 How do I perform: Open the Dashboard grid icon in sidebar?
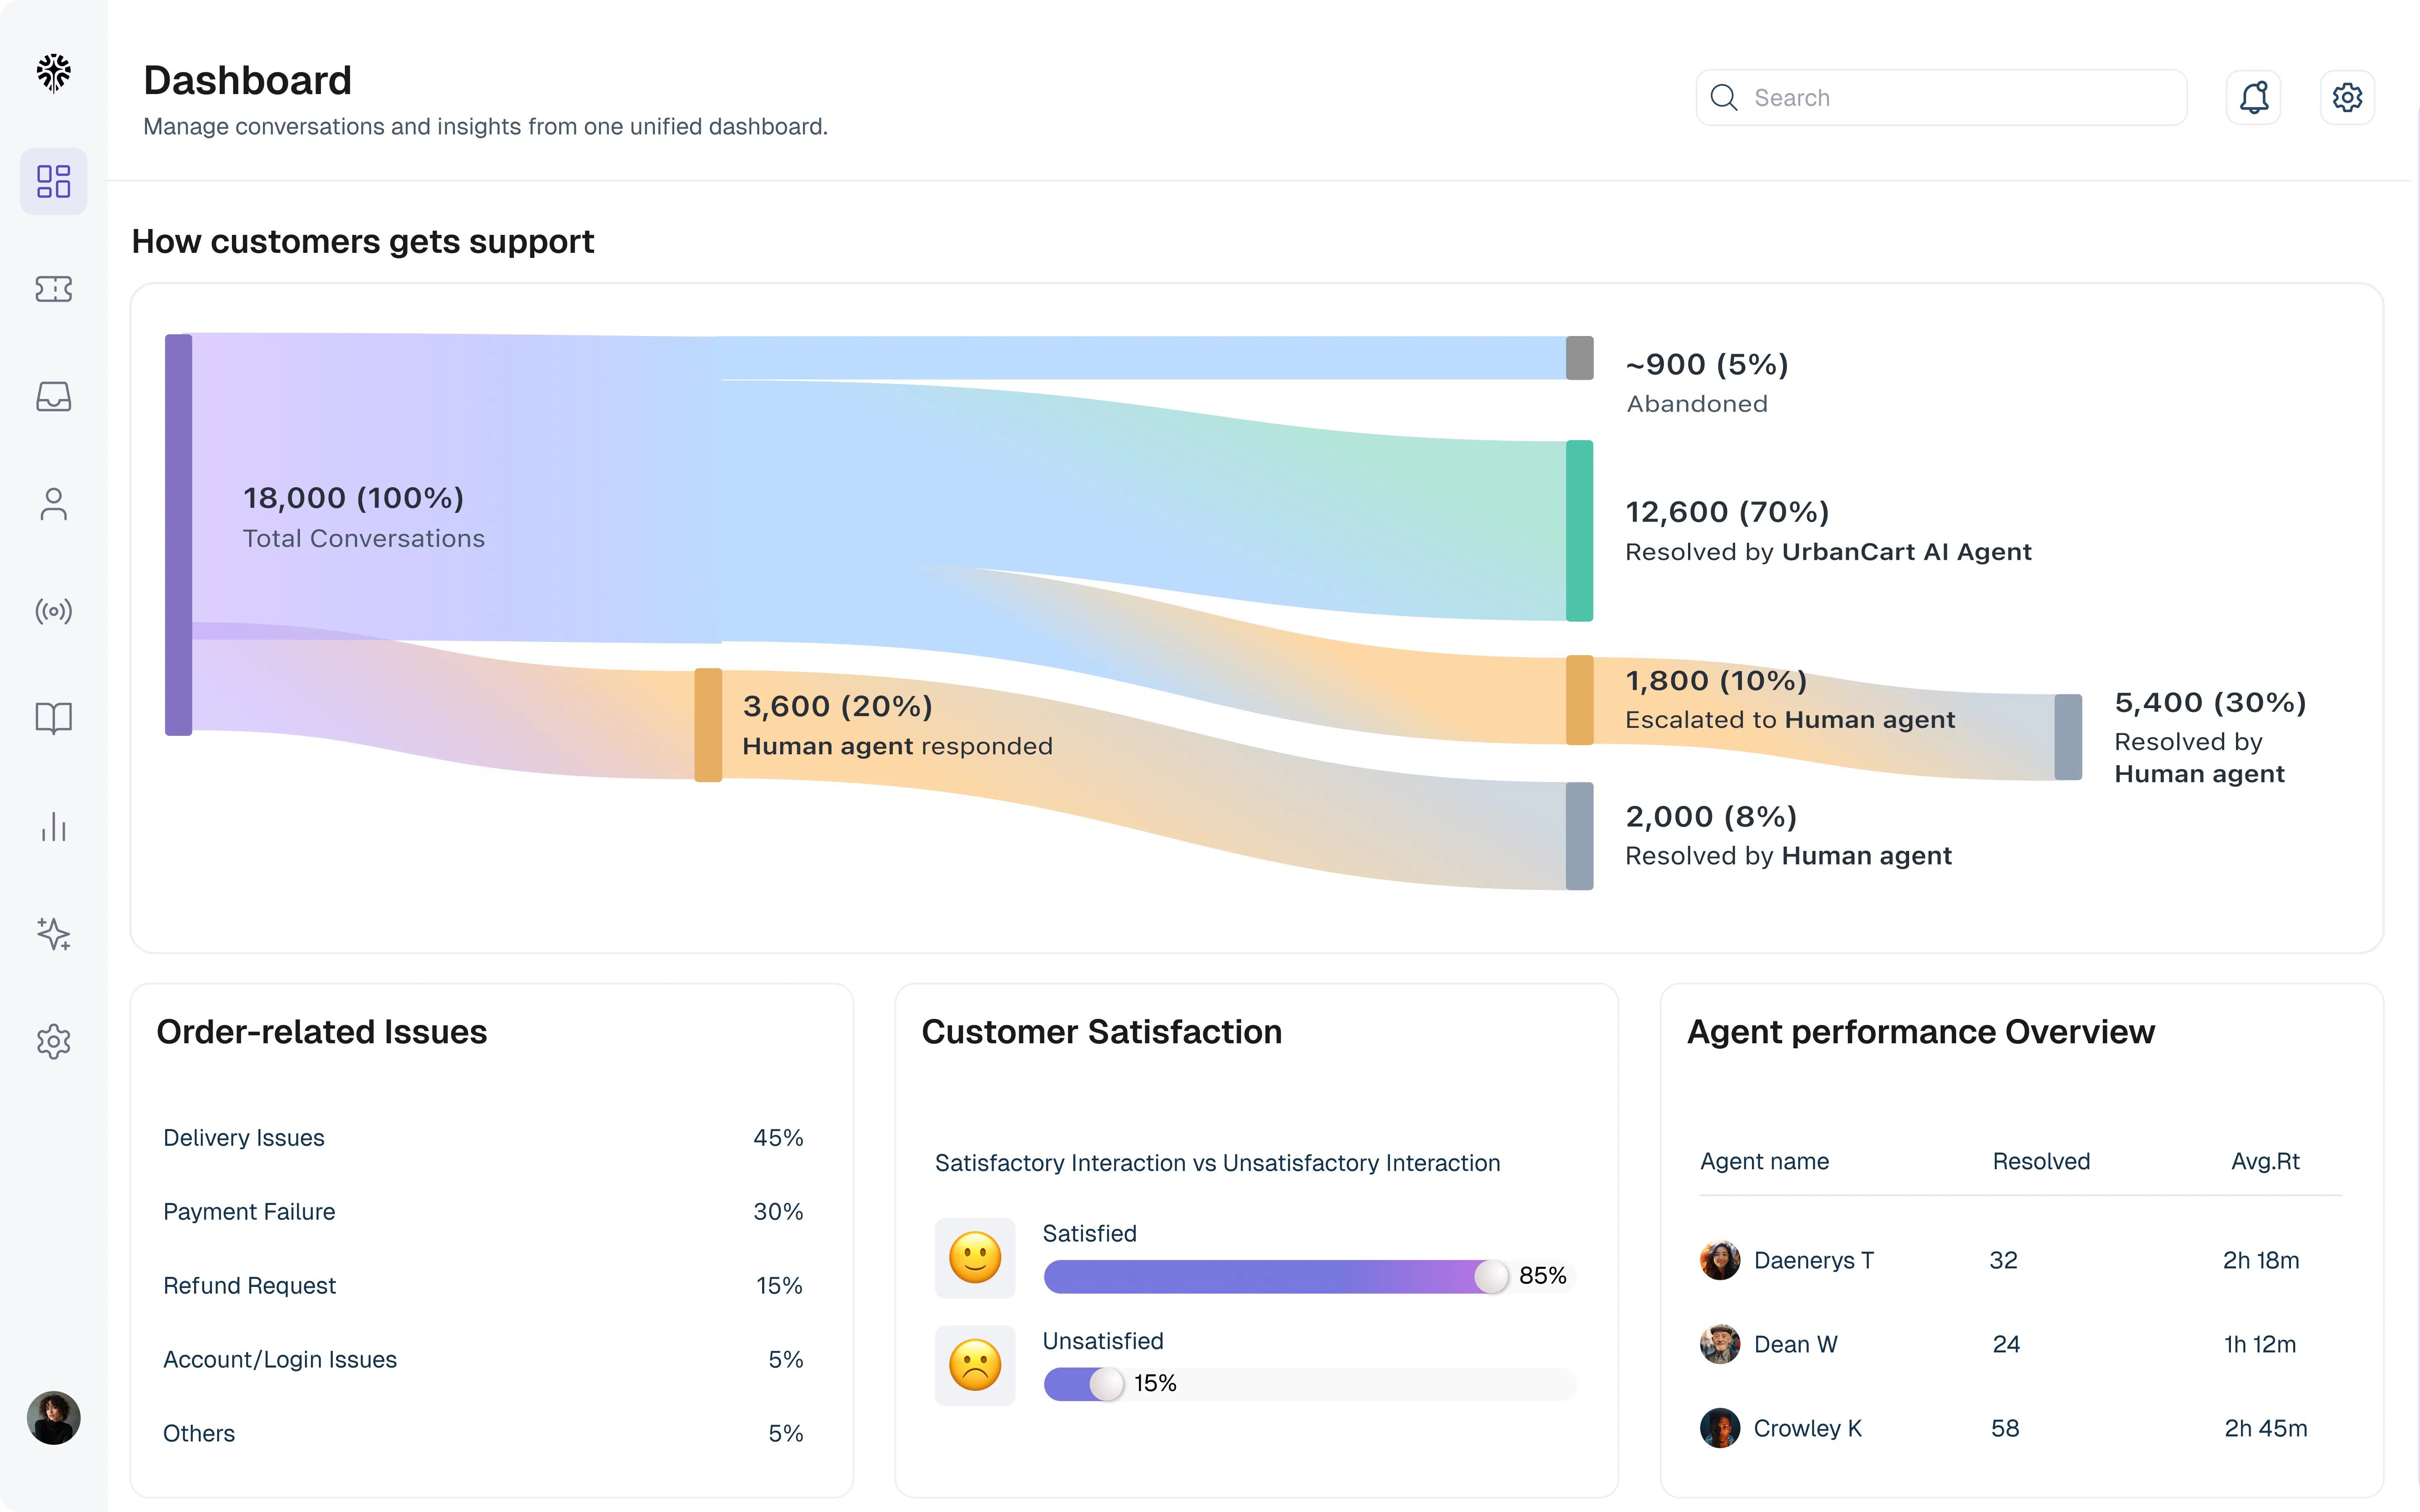point(54,181)
